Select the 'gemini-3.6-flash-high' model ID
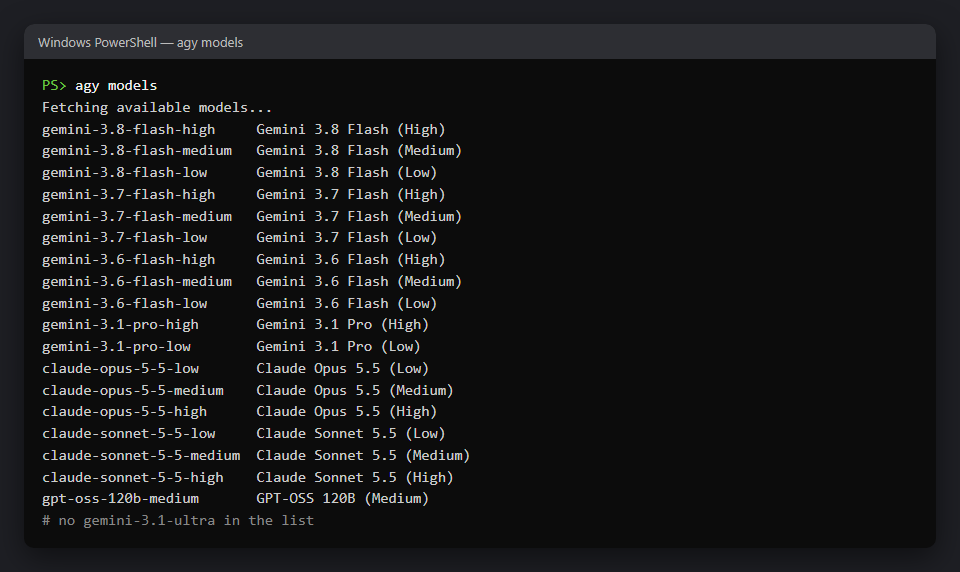Image resolution: width=960 pixels, height=572 pixels. 129,260
